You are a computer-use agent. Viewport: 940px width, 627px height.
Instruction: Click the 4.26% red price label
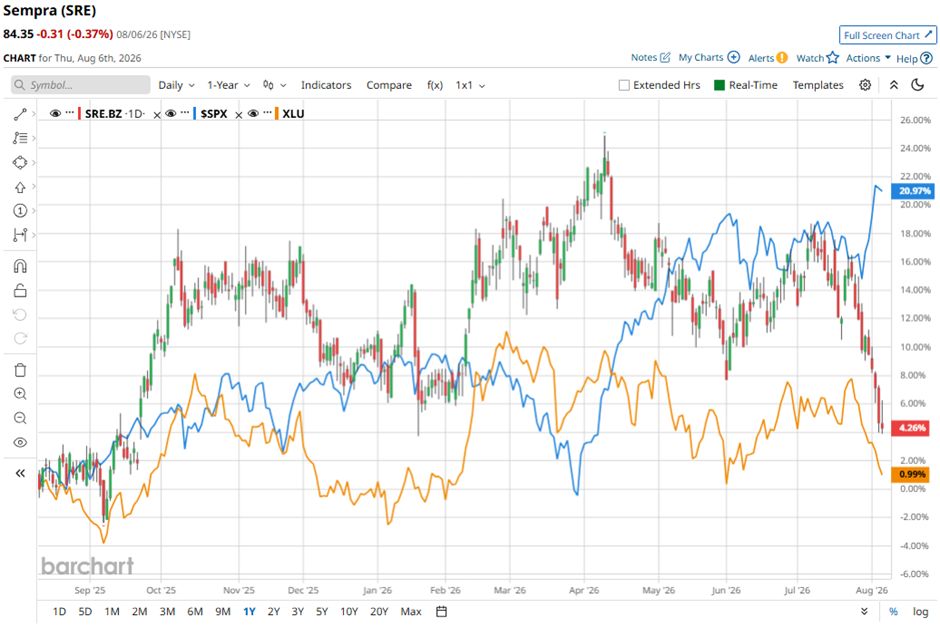pos(911,427)
